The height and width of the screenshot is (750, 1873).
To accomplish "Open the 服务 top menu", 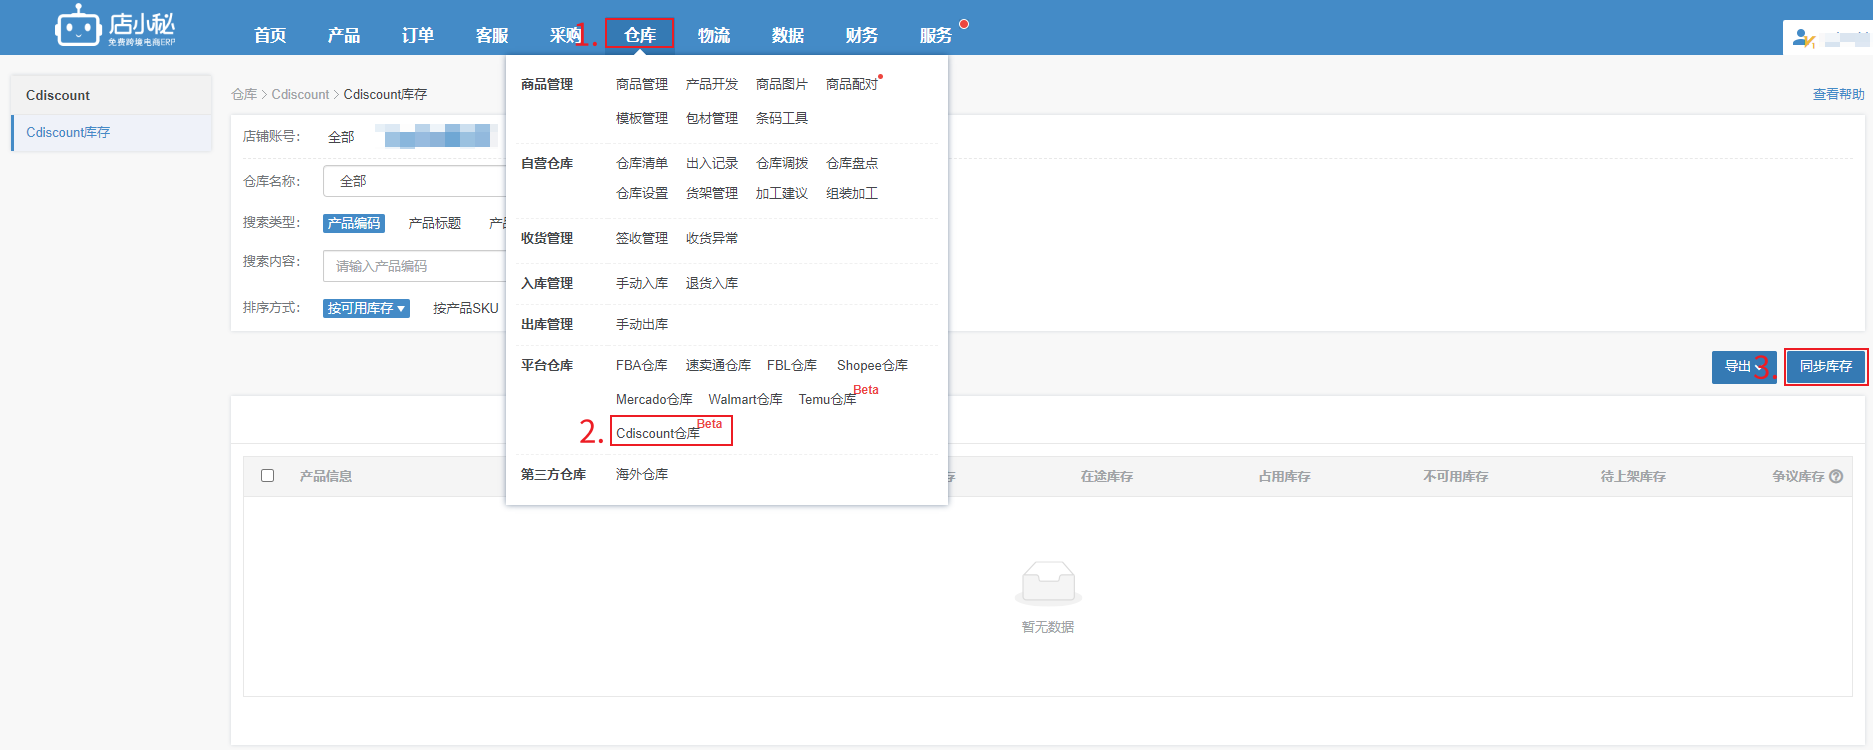I will (x=936, y=35).
